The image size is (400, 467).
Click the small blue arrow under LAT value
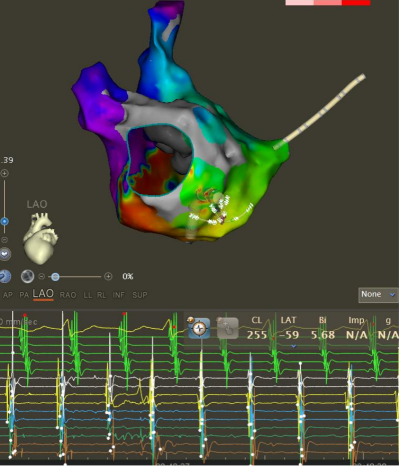pos(293,346)
